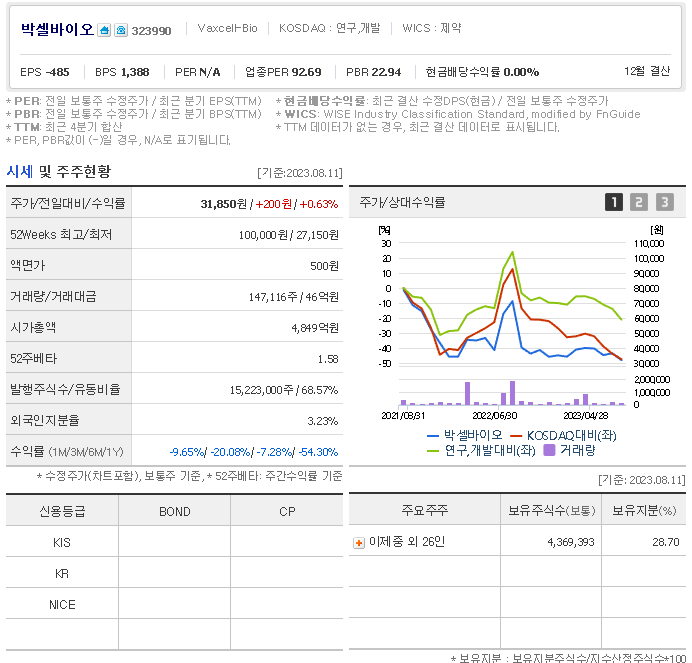Click the phone contact icon before 323990
This screenshot has height=663, width=692.
point(121,30)
